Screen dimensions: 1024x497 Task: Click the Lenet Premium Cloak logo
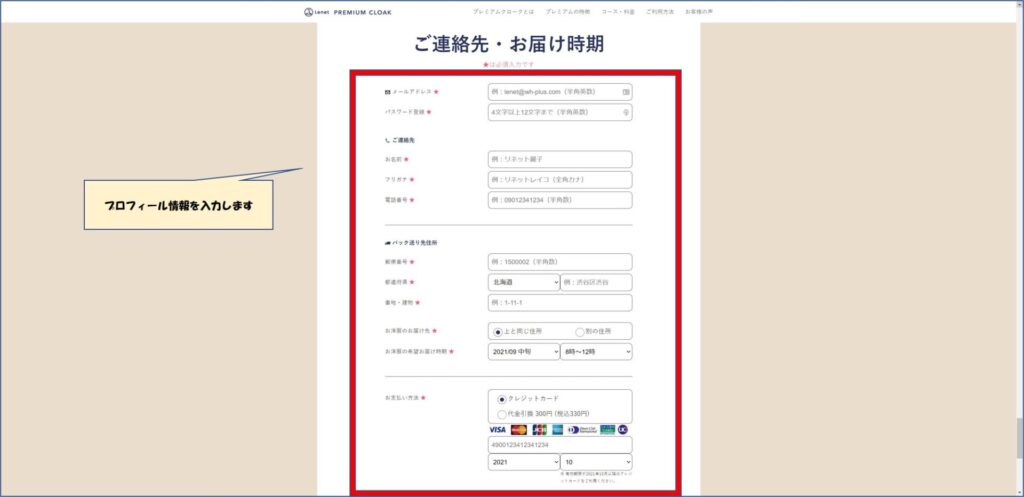348,12
